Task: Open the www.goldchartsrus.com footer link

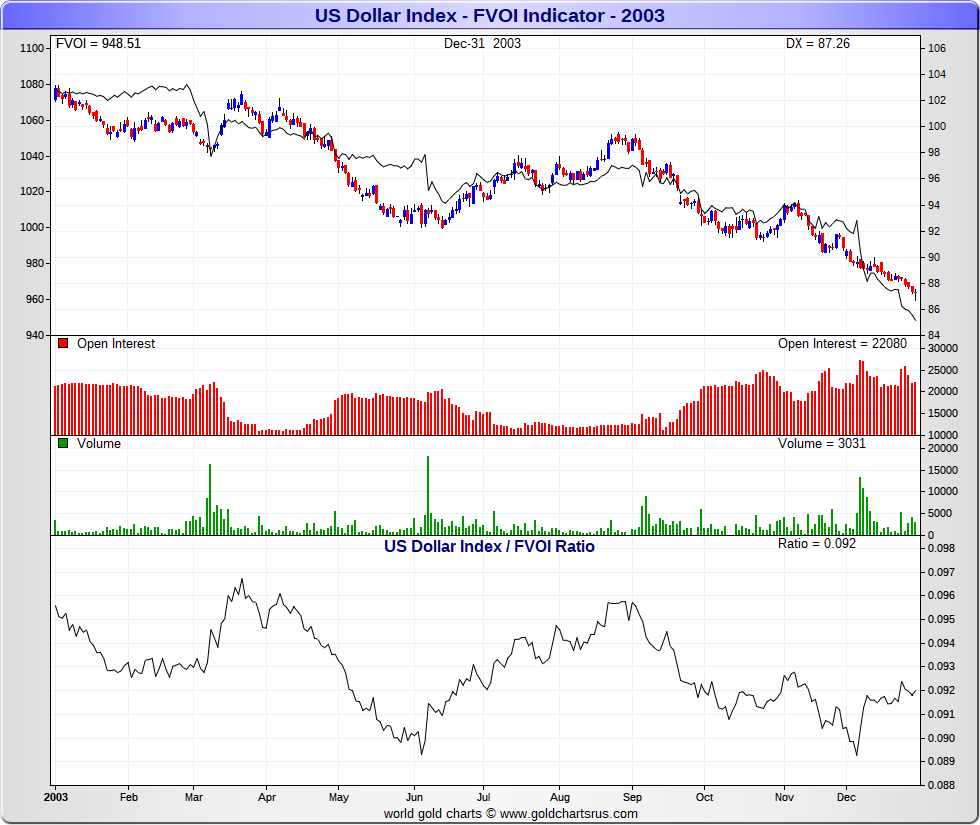Action: [x=569, y=814]
